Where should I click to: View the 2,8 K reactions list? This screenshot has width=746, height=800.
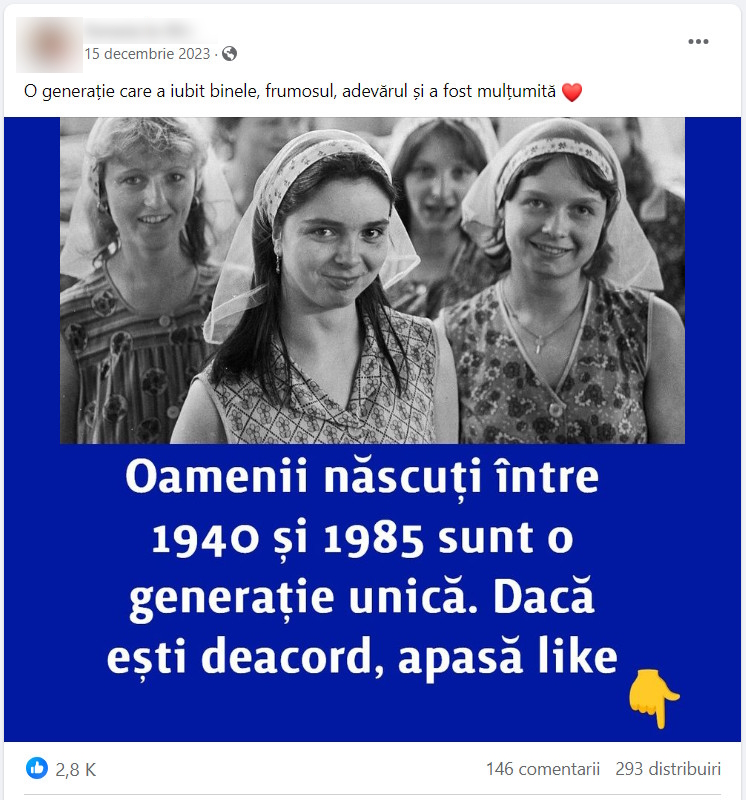tap(76, 769)
